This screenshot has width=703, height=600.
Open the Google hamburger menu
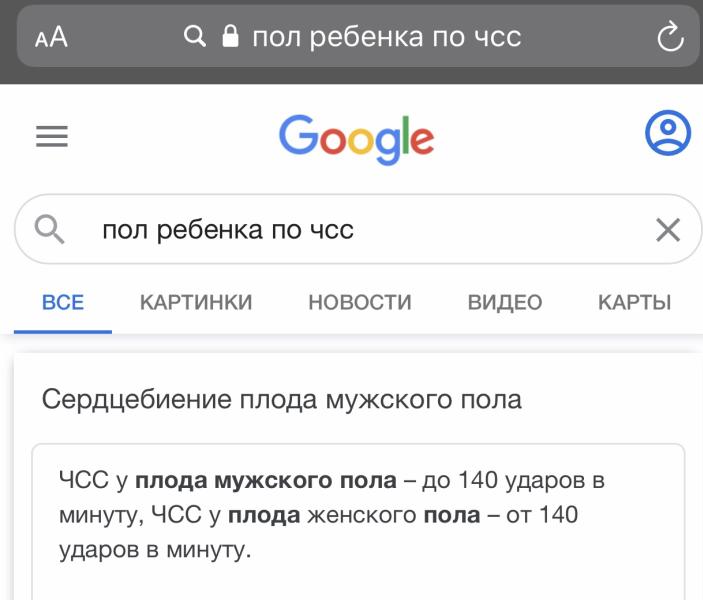(52, 136)
